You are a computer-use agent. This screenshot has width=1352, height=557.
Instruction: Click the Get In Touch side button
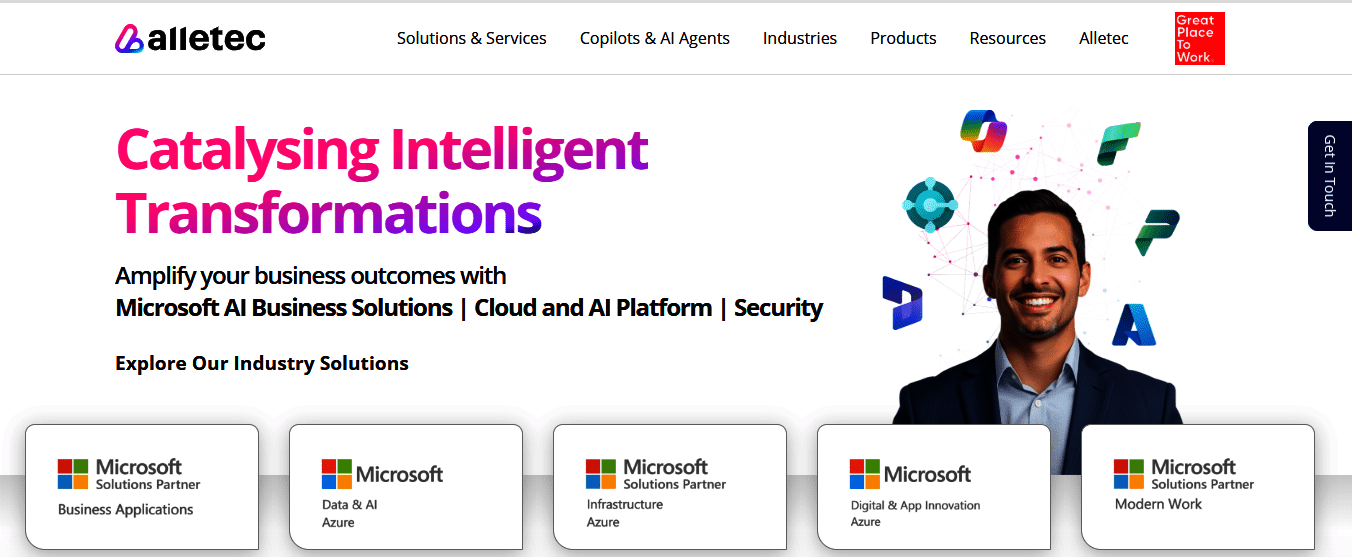pos(1329,176)
